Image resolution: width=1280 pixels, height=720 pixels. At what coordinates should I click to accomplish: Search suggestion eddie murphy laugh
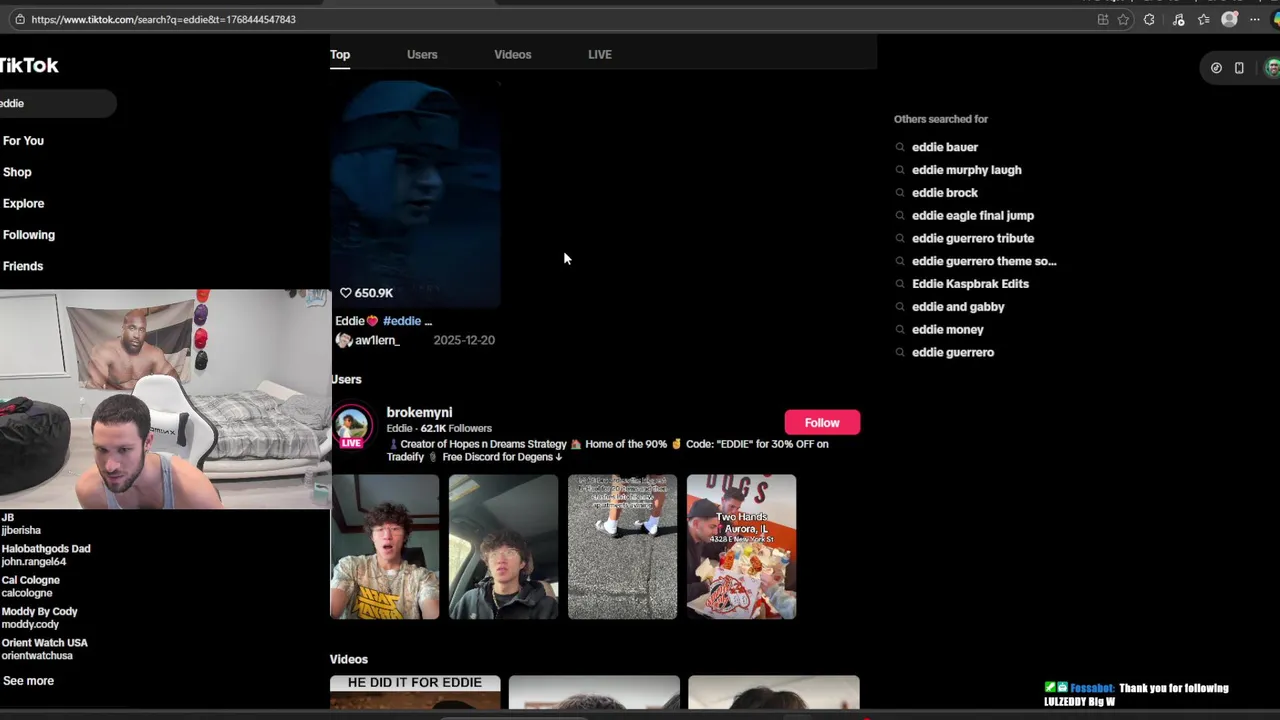[966, 170]
